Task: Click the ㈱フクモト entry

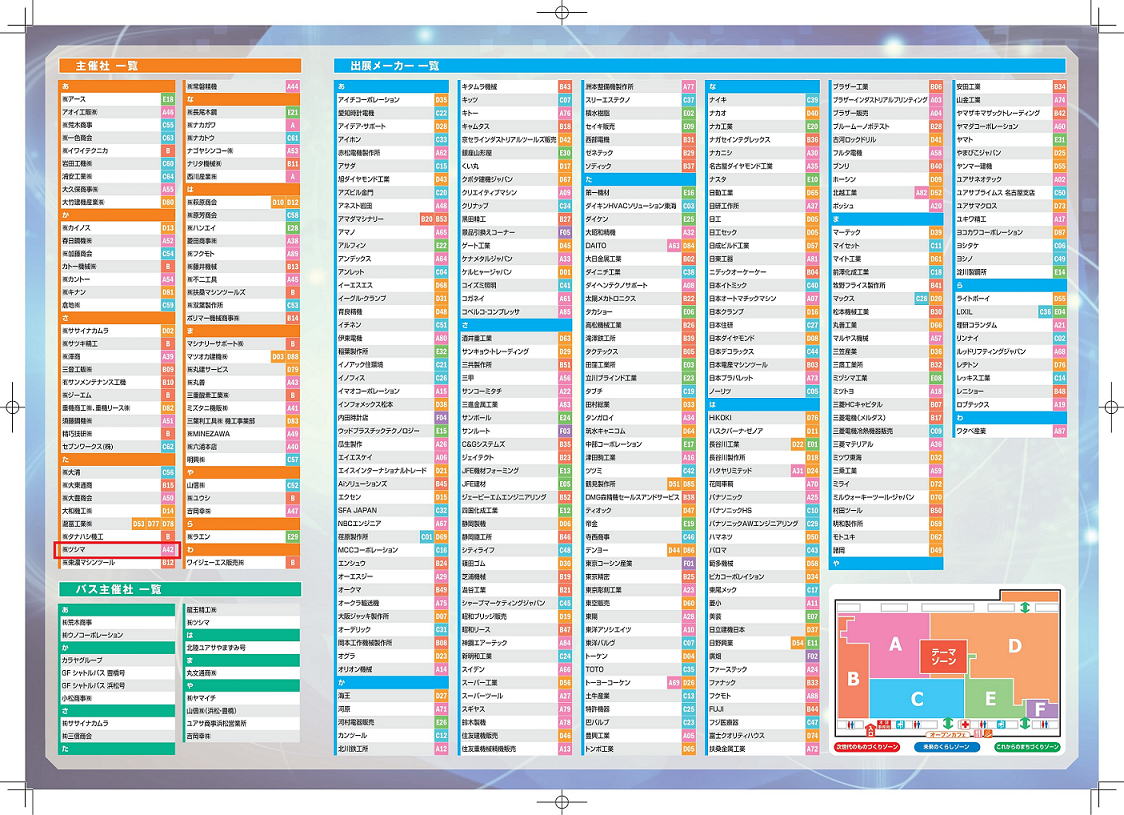Action: click(242, 254)
